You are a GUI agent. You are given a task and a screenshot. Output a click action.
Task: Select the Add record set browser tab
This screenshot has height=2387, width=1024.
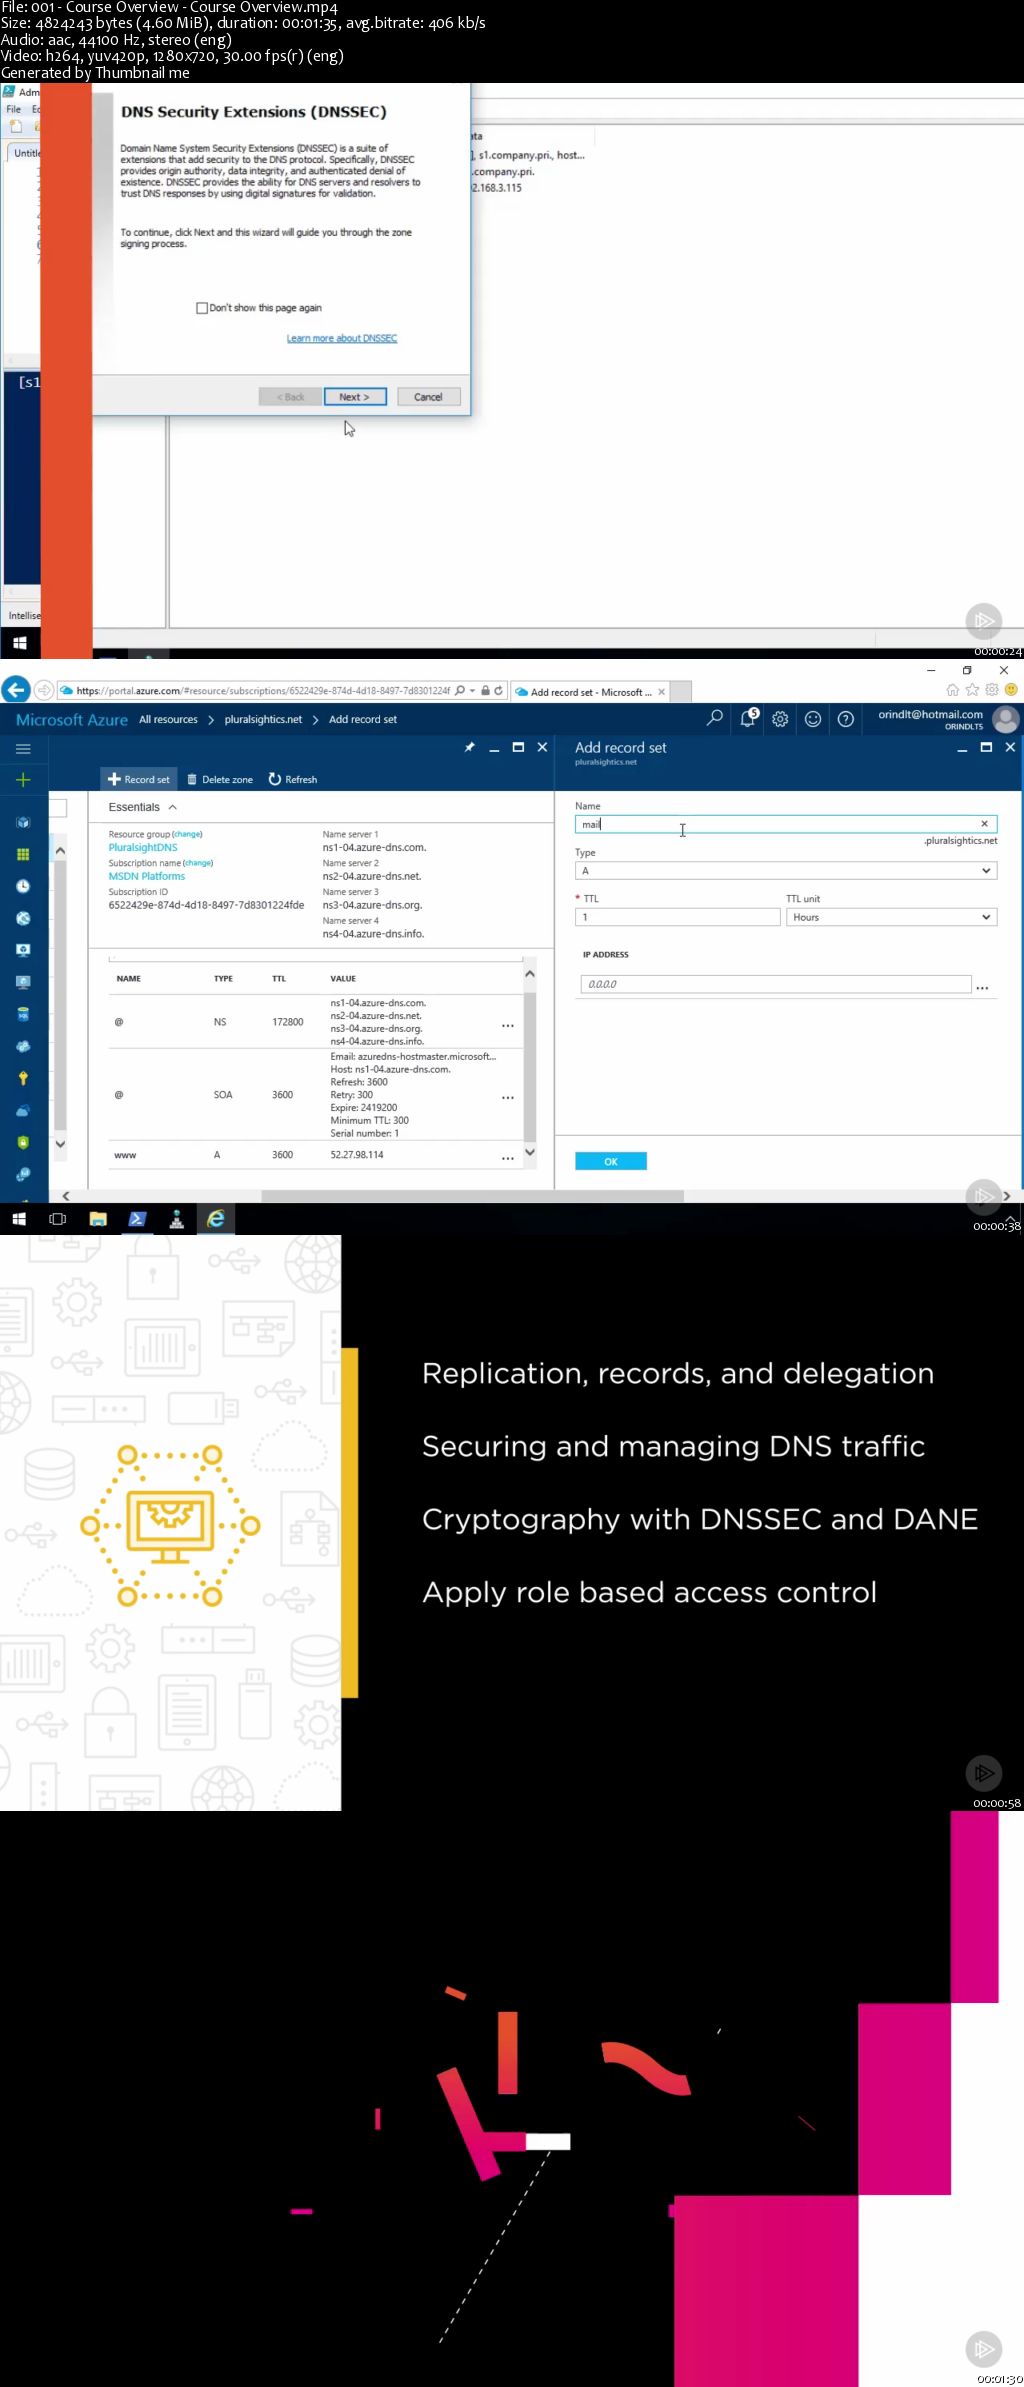coord(589,691)
